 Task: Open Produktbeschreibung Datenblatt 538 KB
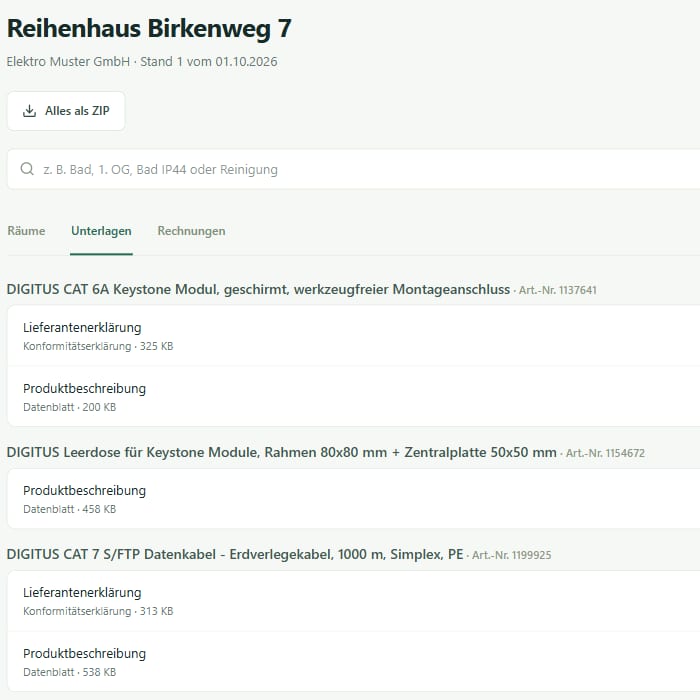(354, 662)
